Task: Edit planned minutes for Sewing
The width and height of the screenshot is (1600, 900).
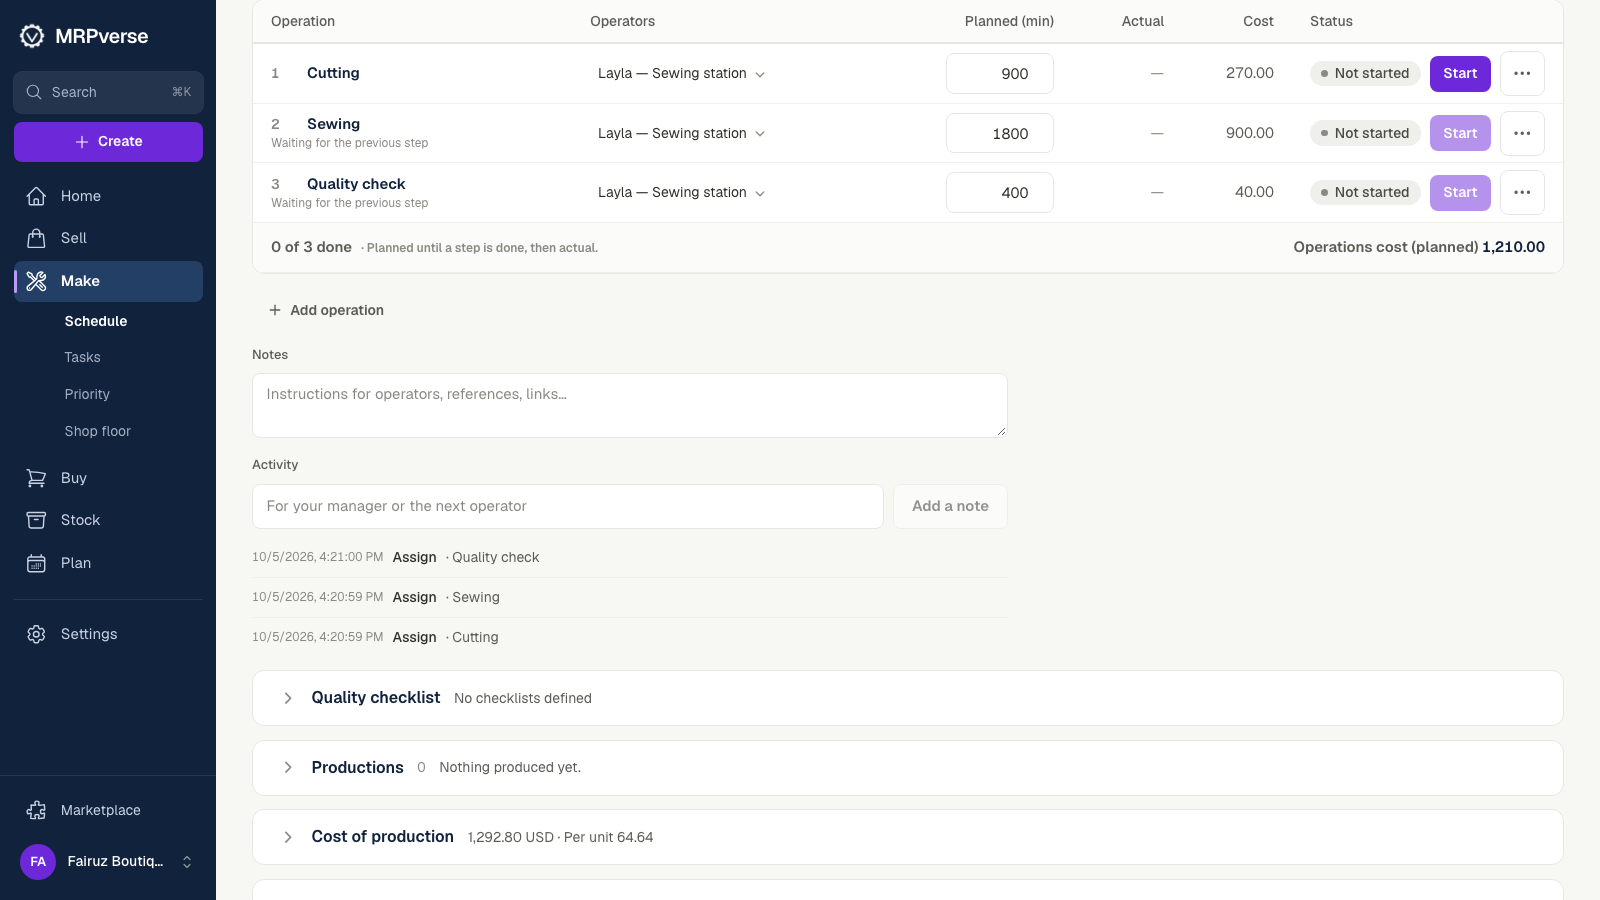Action: pyautogui.click(x=1000, y=133)
